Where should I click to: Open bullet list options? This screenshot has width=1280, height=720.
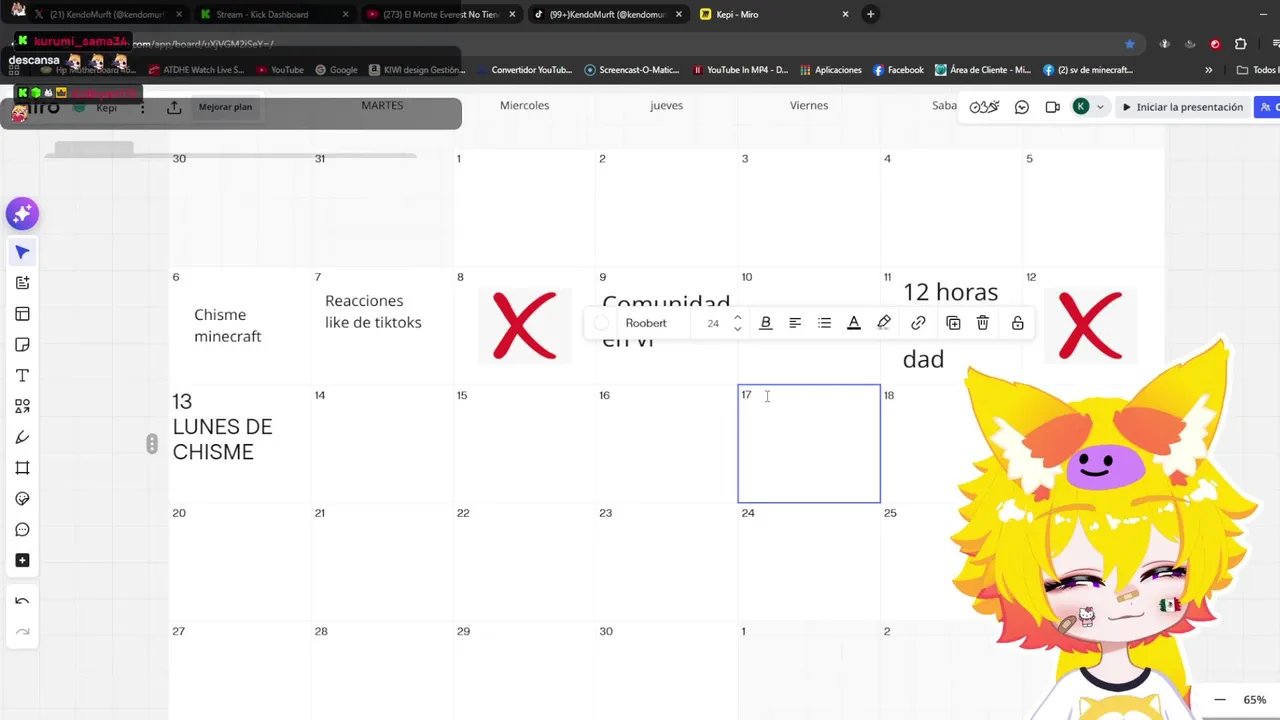(824, 323)
